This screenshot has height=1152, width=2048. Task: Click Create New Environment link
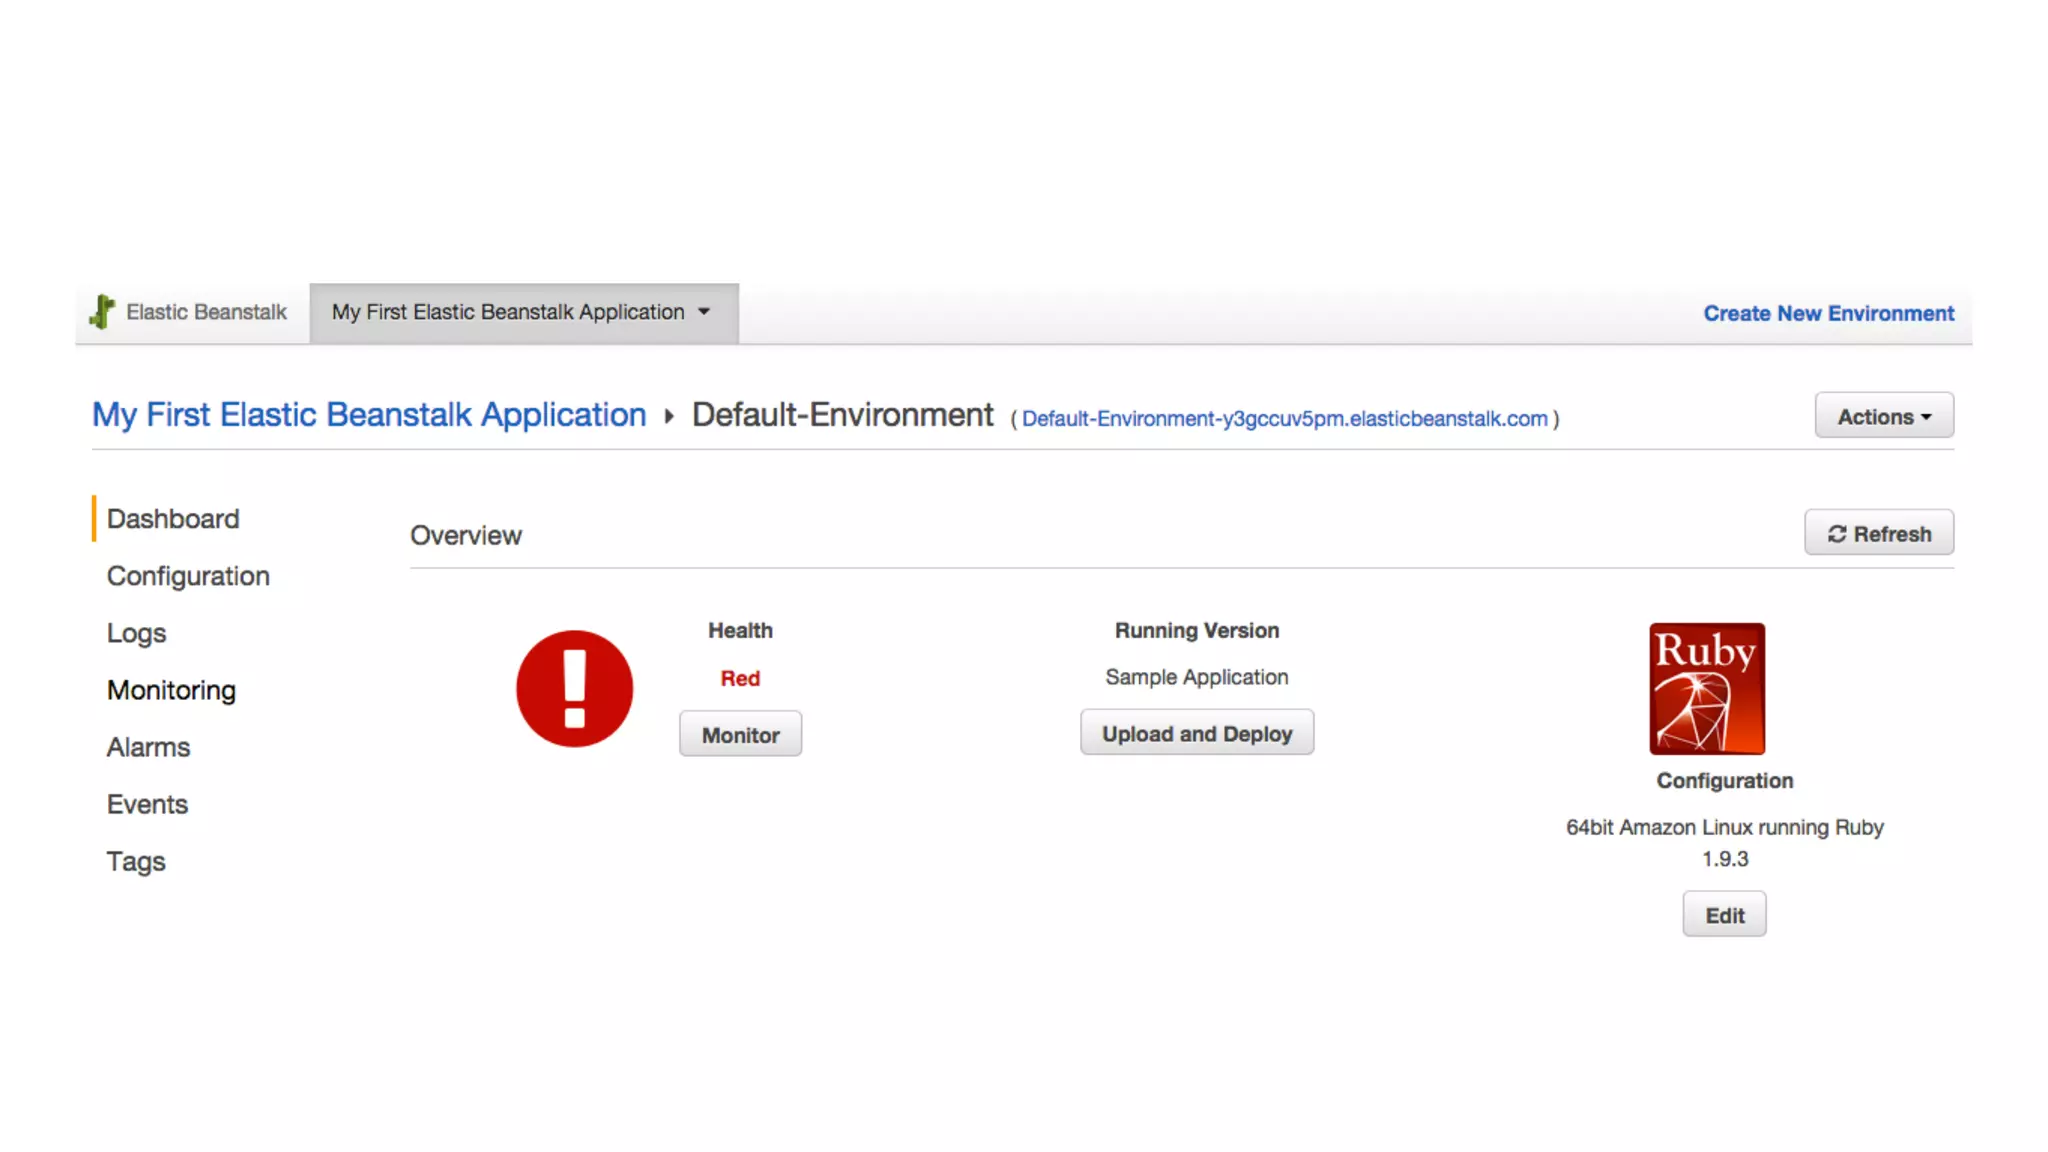pos(1828,313)
